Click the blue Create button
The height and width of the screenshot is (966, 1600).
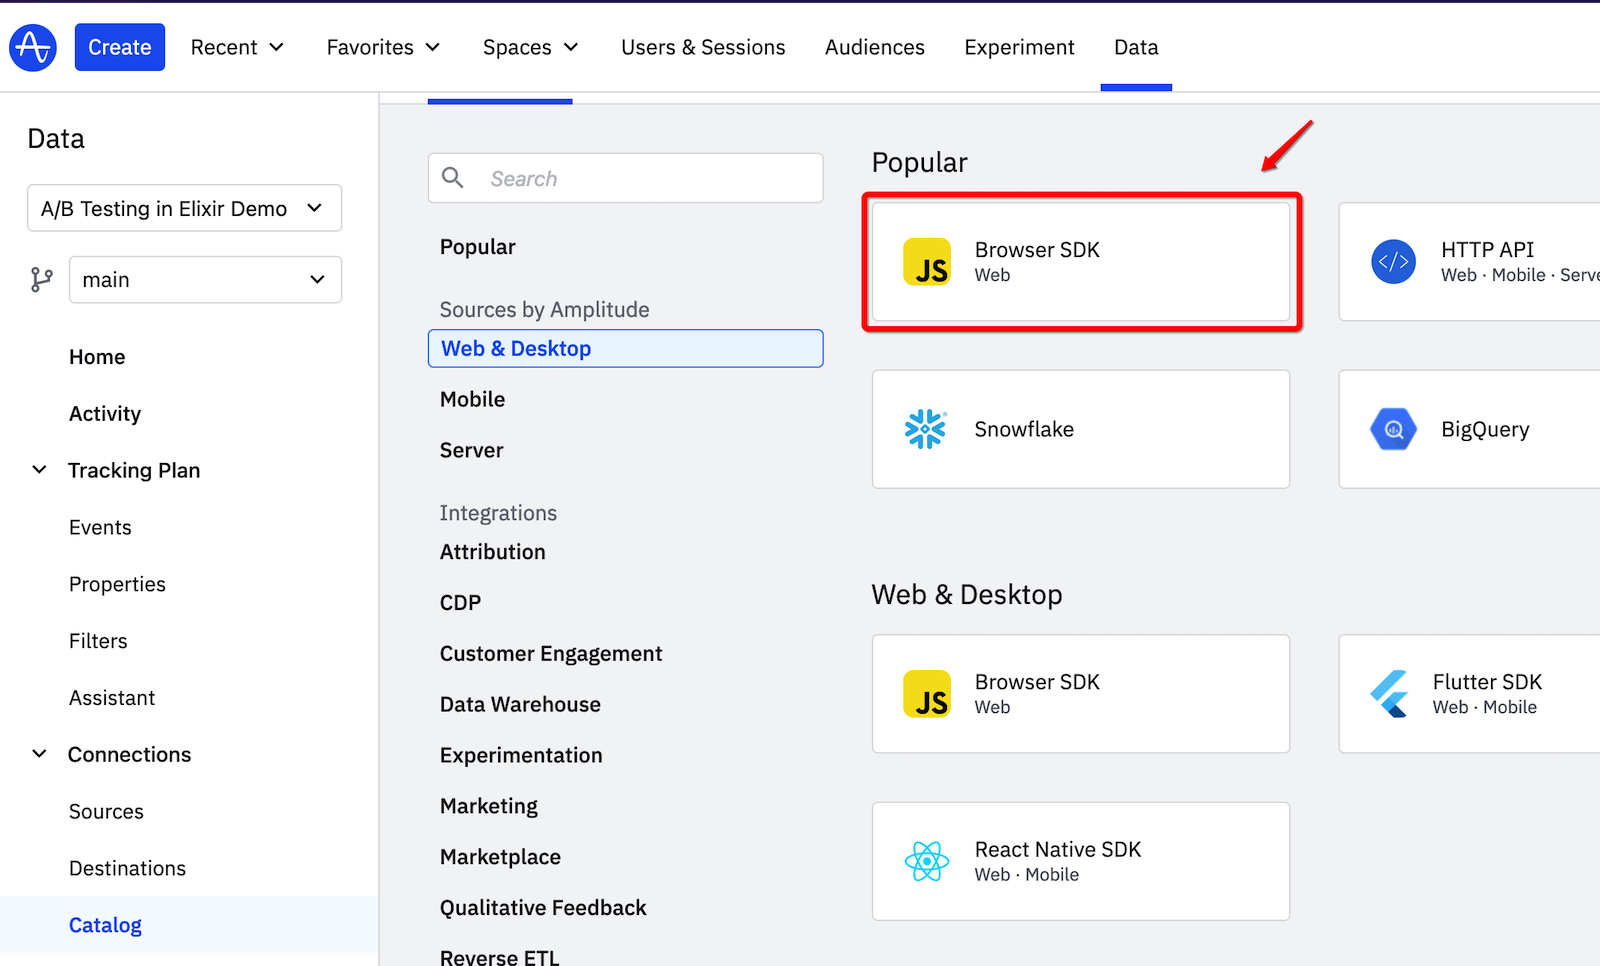click(x=119, y=47)
